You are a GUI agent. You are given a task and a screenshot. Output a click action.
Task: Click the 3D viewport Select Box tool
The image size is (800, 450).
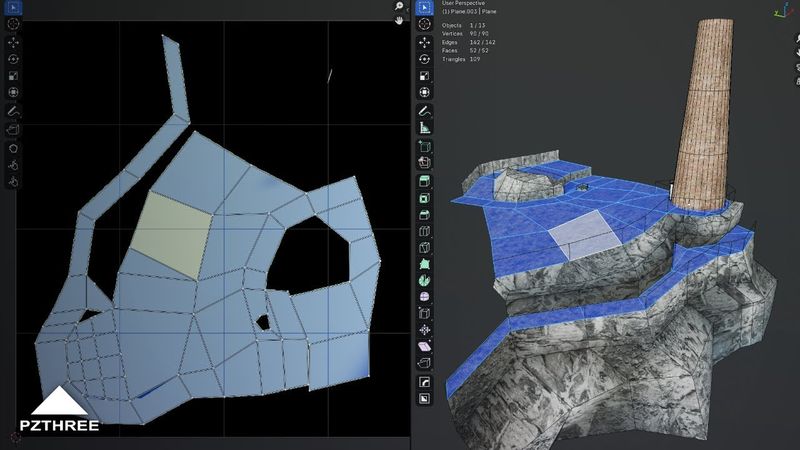[x=424, y=7]
